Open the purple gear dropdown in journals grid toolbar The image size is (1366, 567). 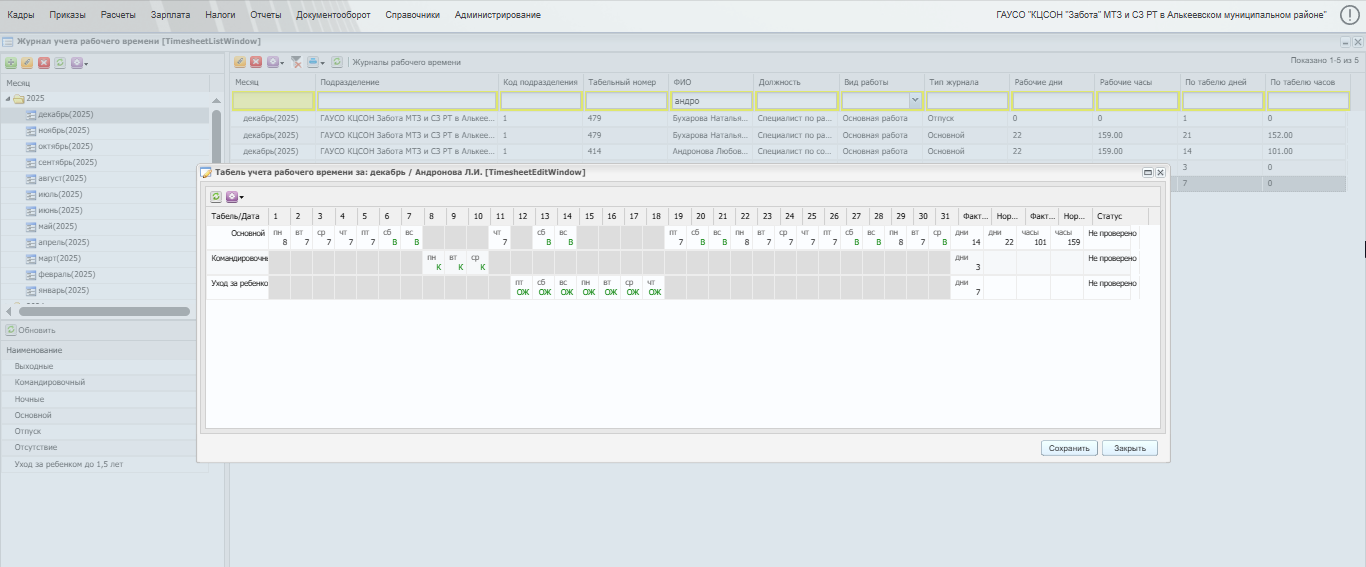tap(275, 62)
